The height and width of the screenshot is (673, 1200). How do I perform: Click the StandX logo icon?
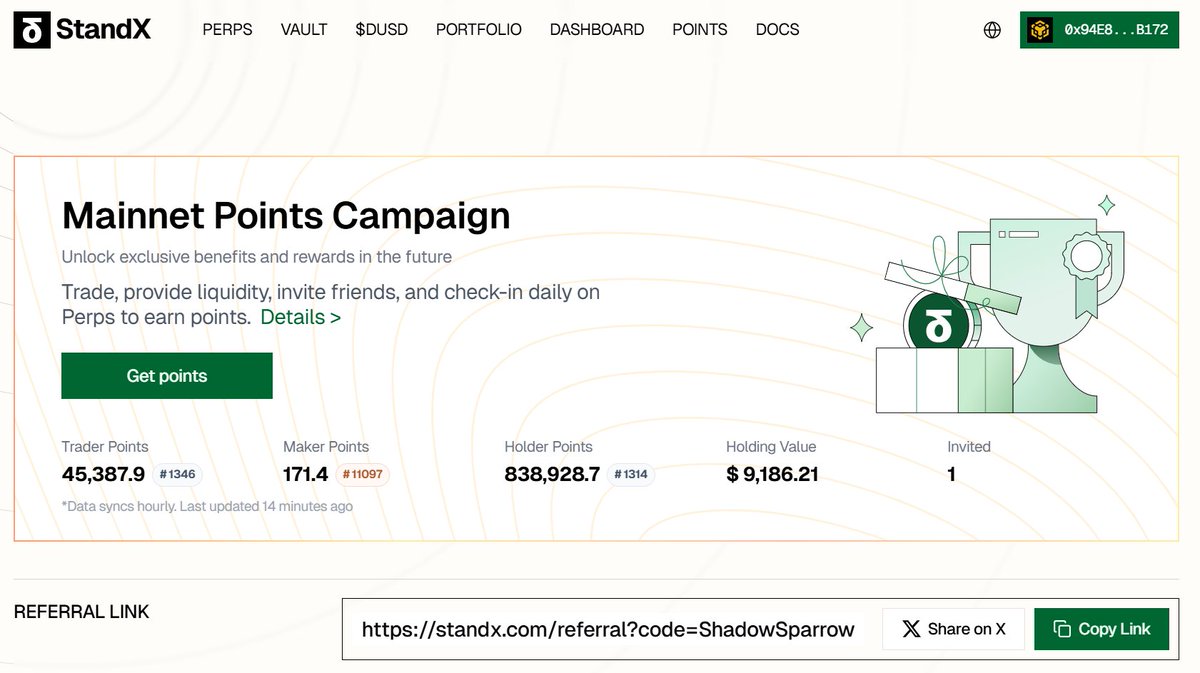point(31,30)
